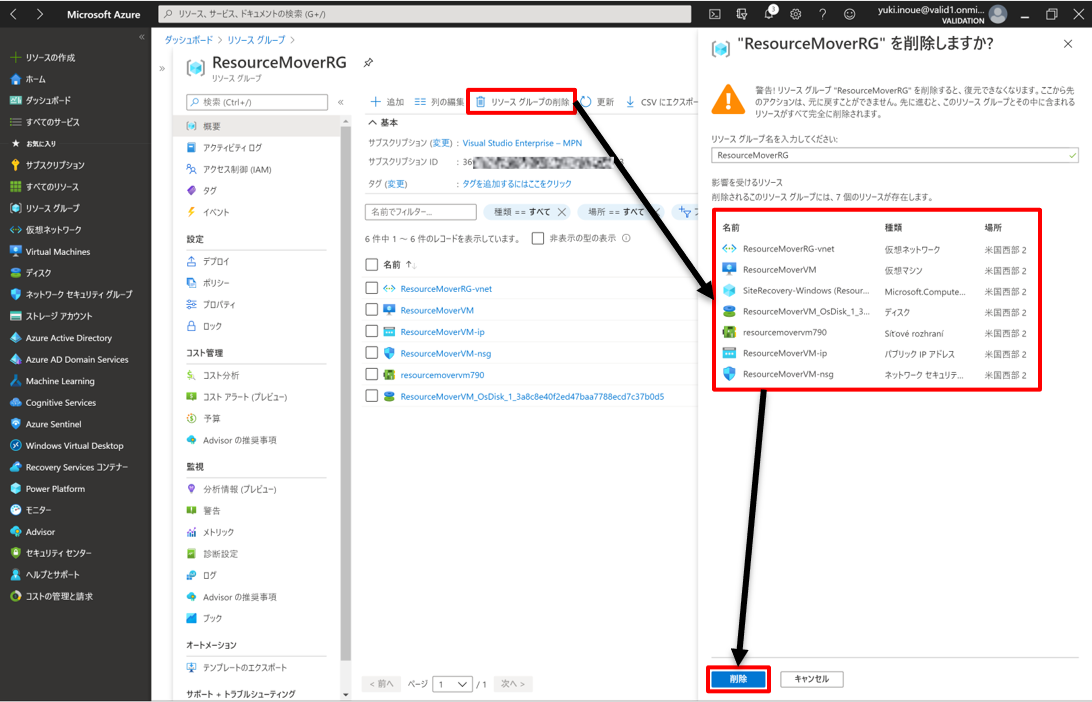Collapse the portal left sidebar
The image size is (1092, 702).
[x=141, y=37]
